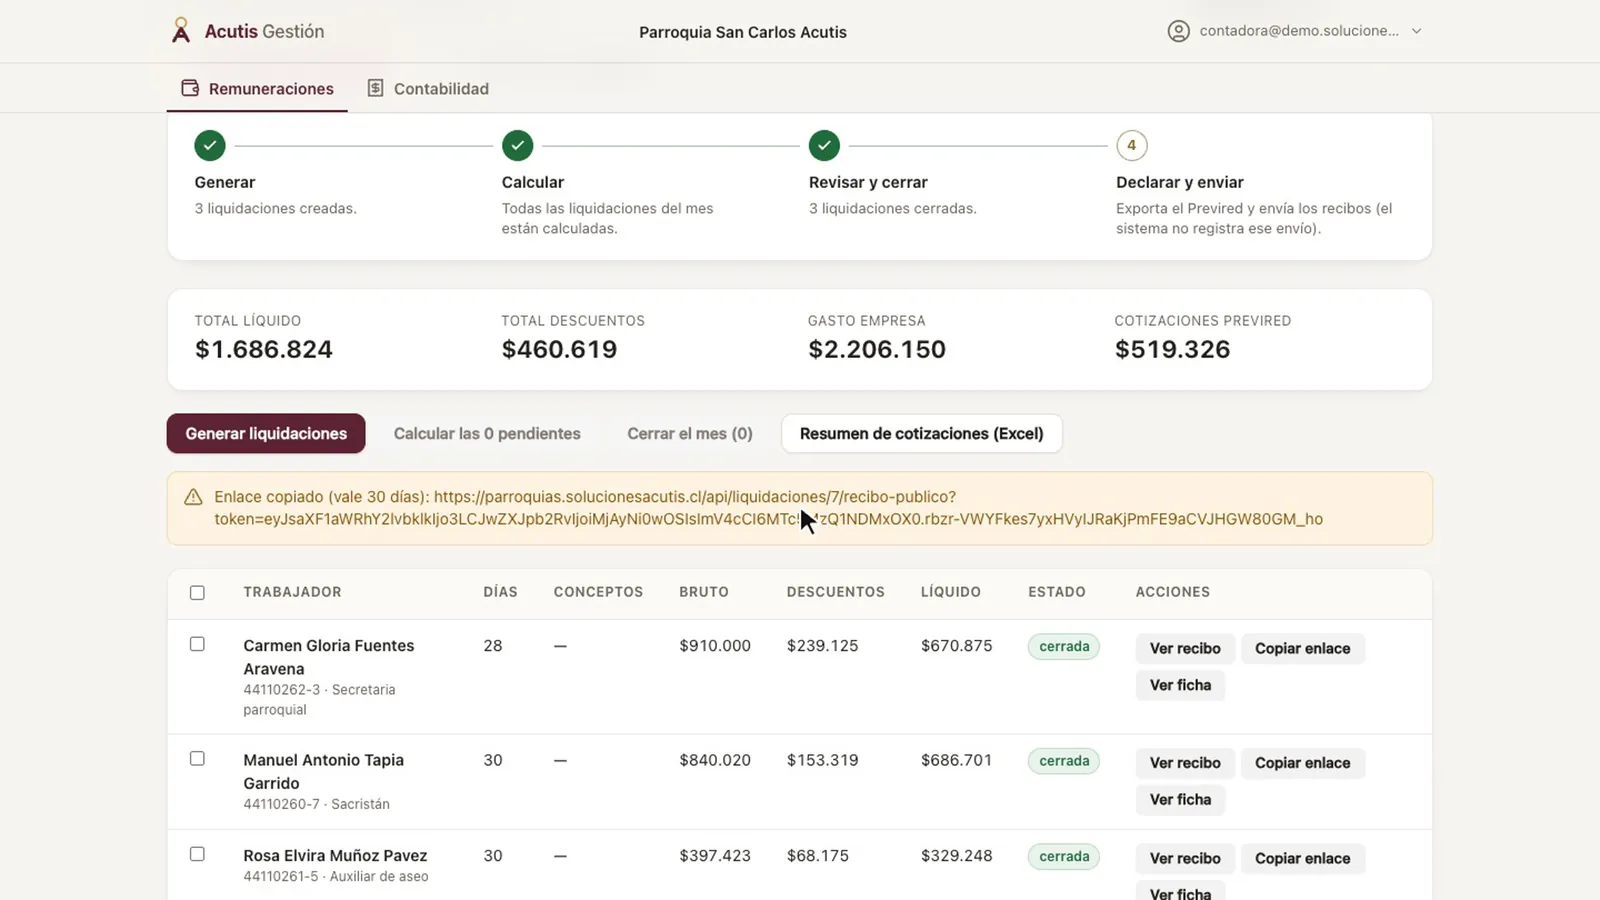The width and height of the screenshot is (1600, 900).
Task: Click the Generar step checkmark icon
Action: (x=210, y=146)
